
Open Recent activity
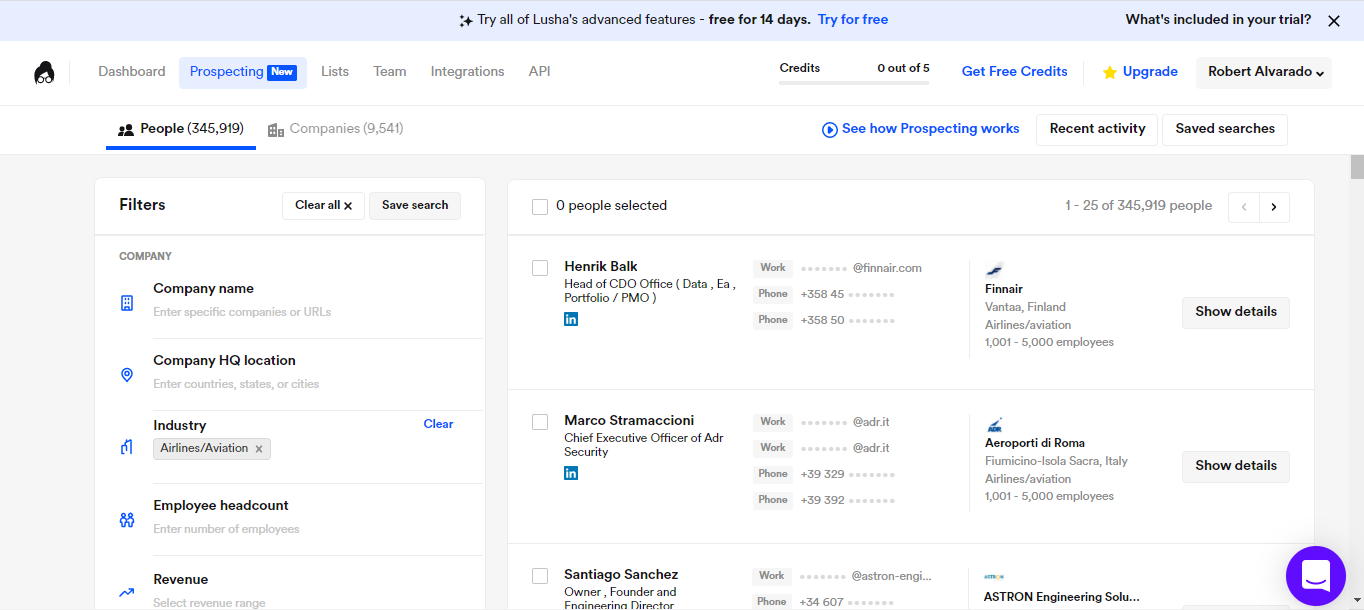[x=1097, y=129]
